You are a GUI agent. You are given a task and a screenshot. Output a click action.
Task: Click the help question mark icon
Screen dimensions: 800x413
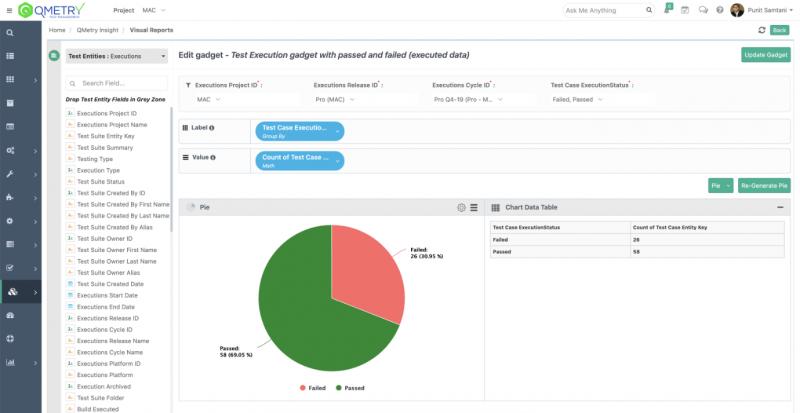720,10
